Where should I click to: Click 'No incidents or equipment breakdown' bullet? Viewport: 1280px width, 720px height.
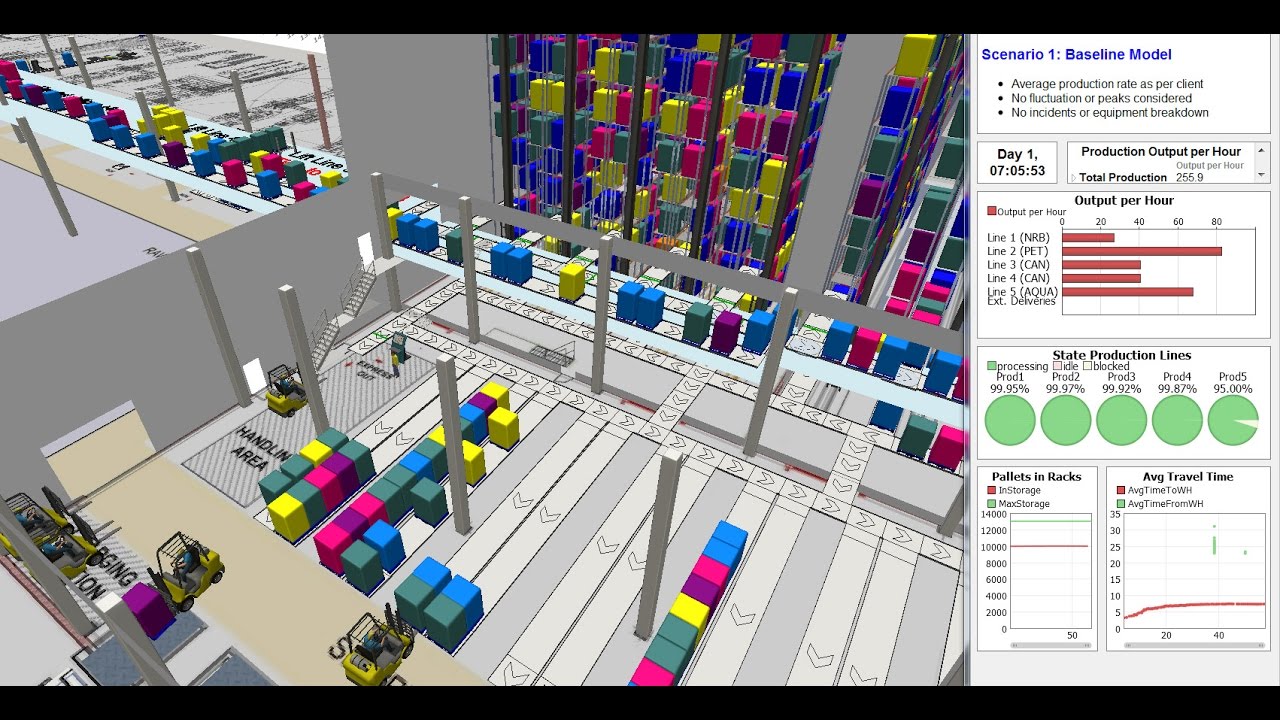coord(1110,113)
